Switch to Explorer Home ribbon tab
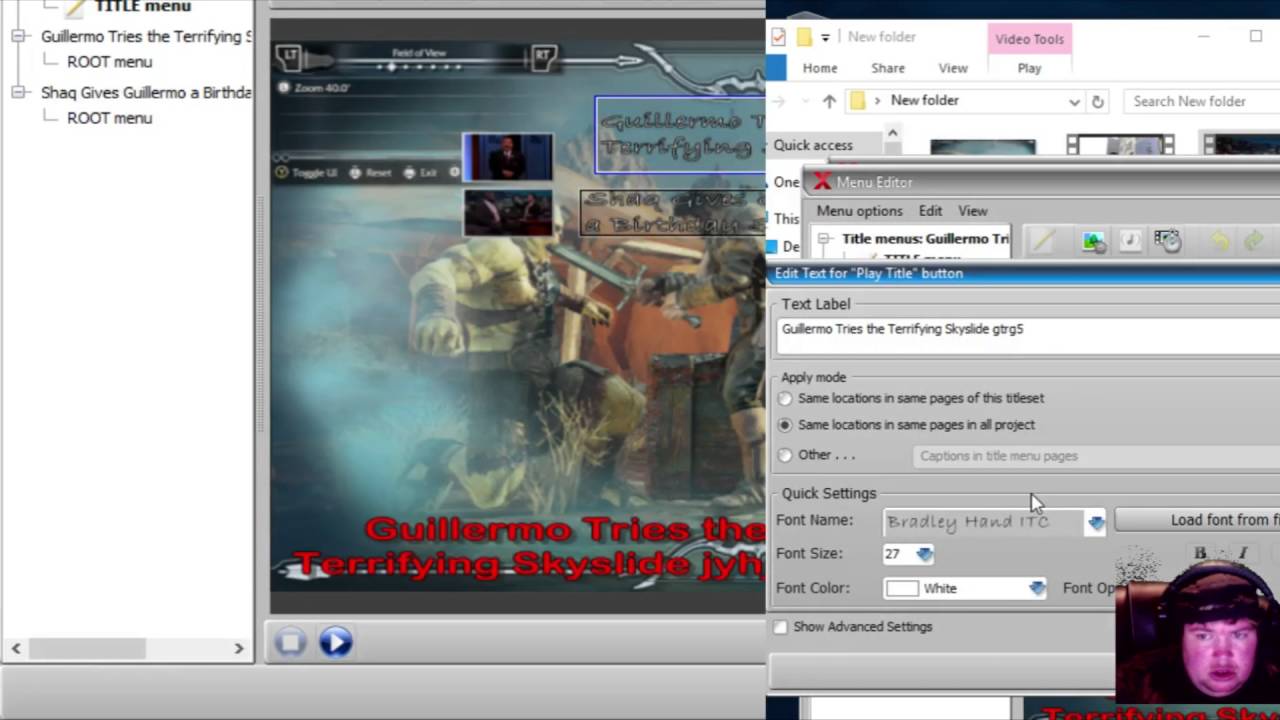This screenshot has width=1280, height=720. click(x=819, y=68)
